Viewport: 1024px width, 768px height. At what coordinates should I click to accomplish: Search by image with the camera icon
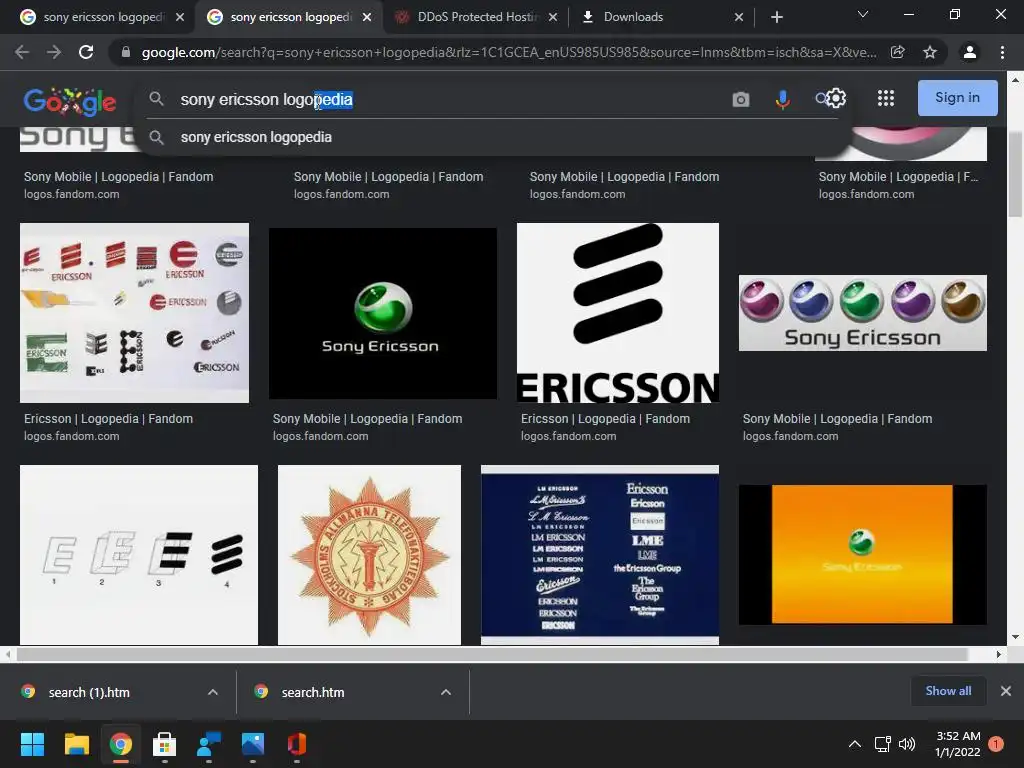coord(741,99)
